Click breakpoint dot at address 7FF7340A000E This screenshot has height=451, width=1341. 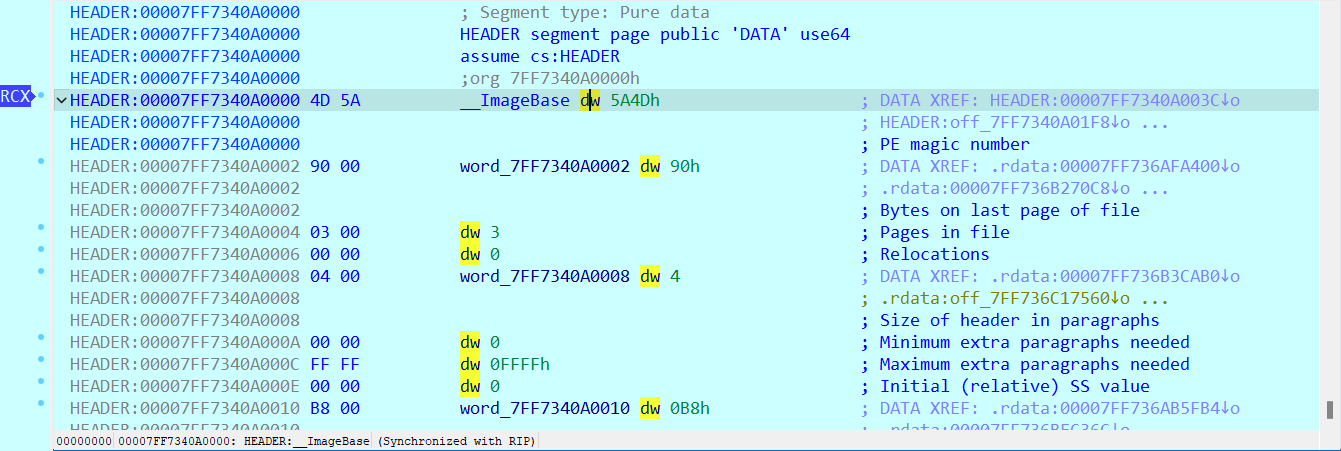[x=41, y=381]
